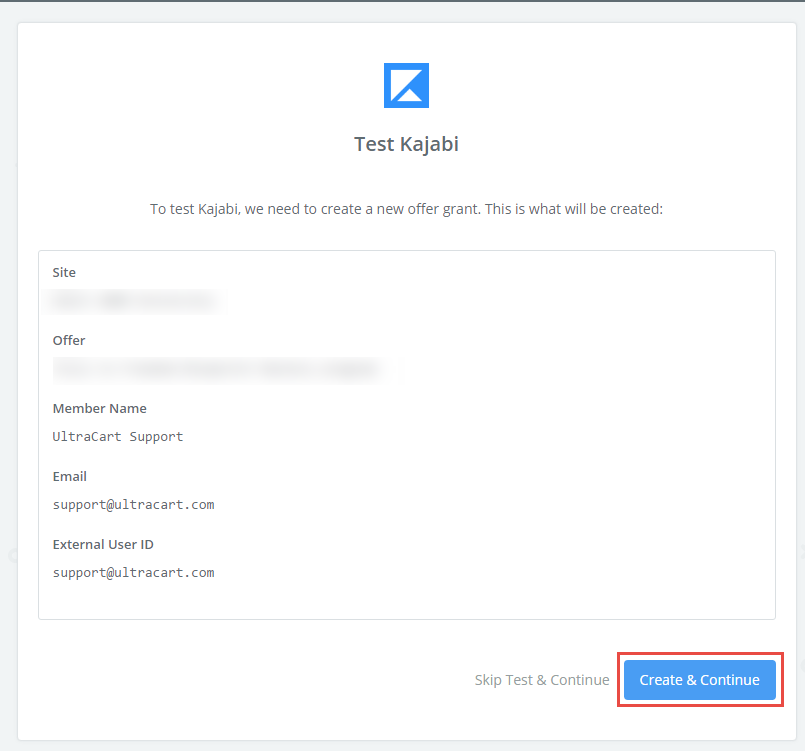
Task: Click the offer grant description sentence
Action: click(x=406, y=209)
